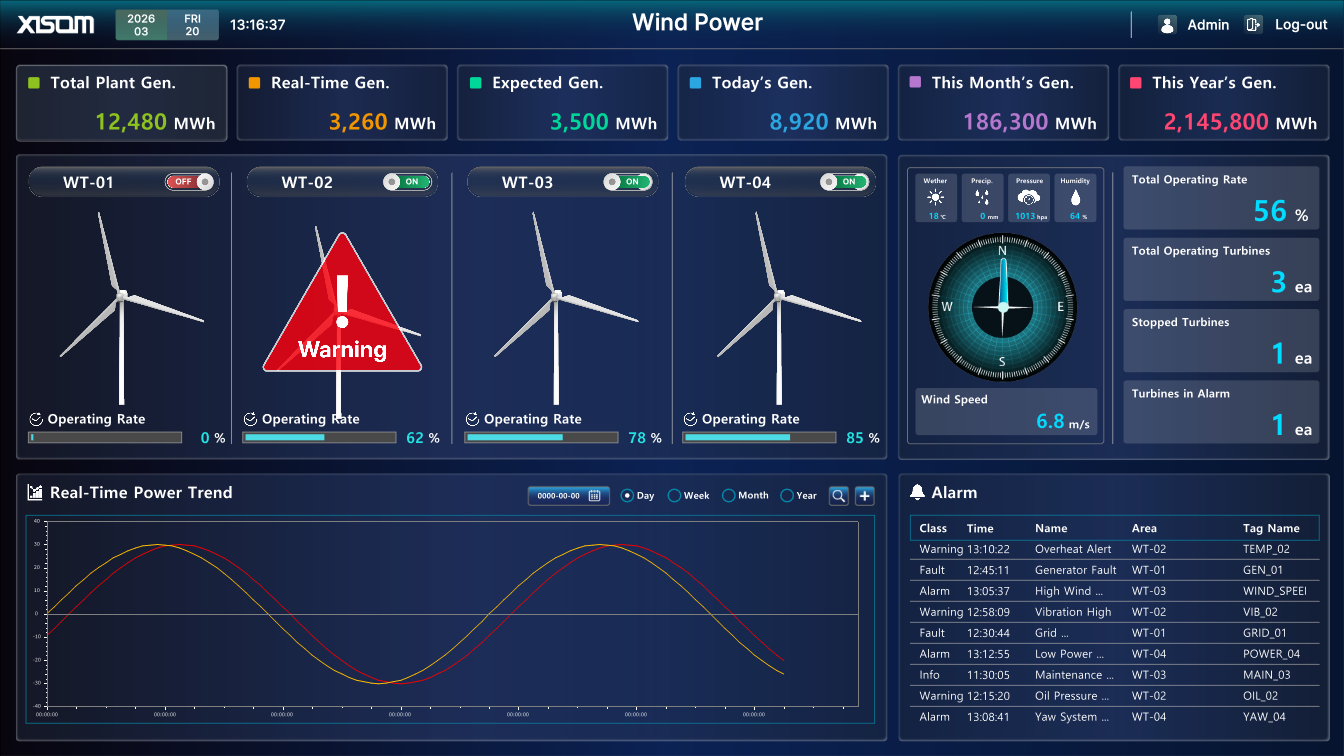Open the calendar date picker icon
Viewport: 1344px width, 756px height.
pos(595,495)
